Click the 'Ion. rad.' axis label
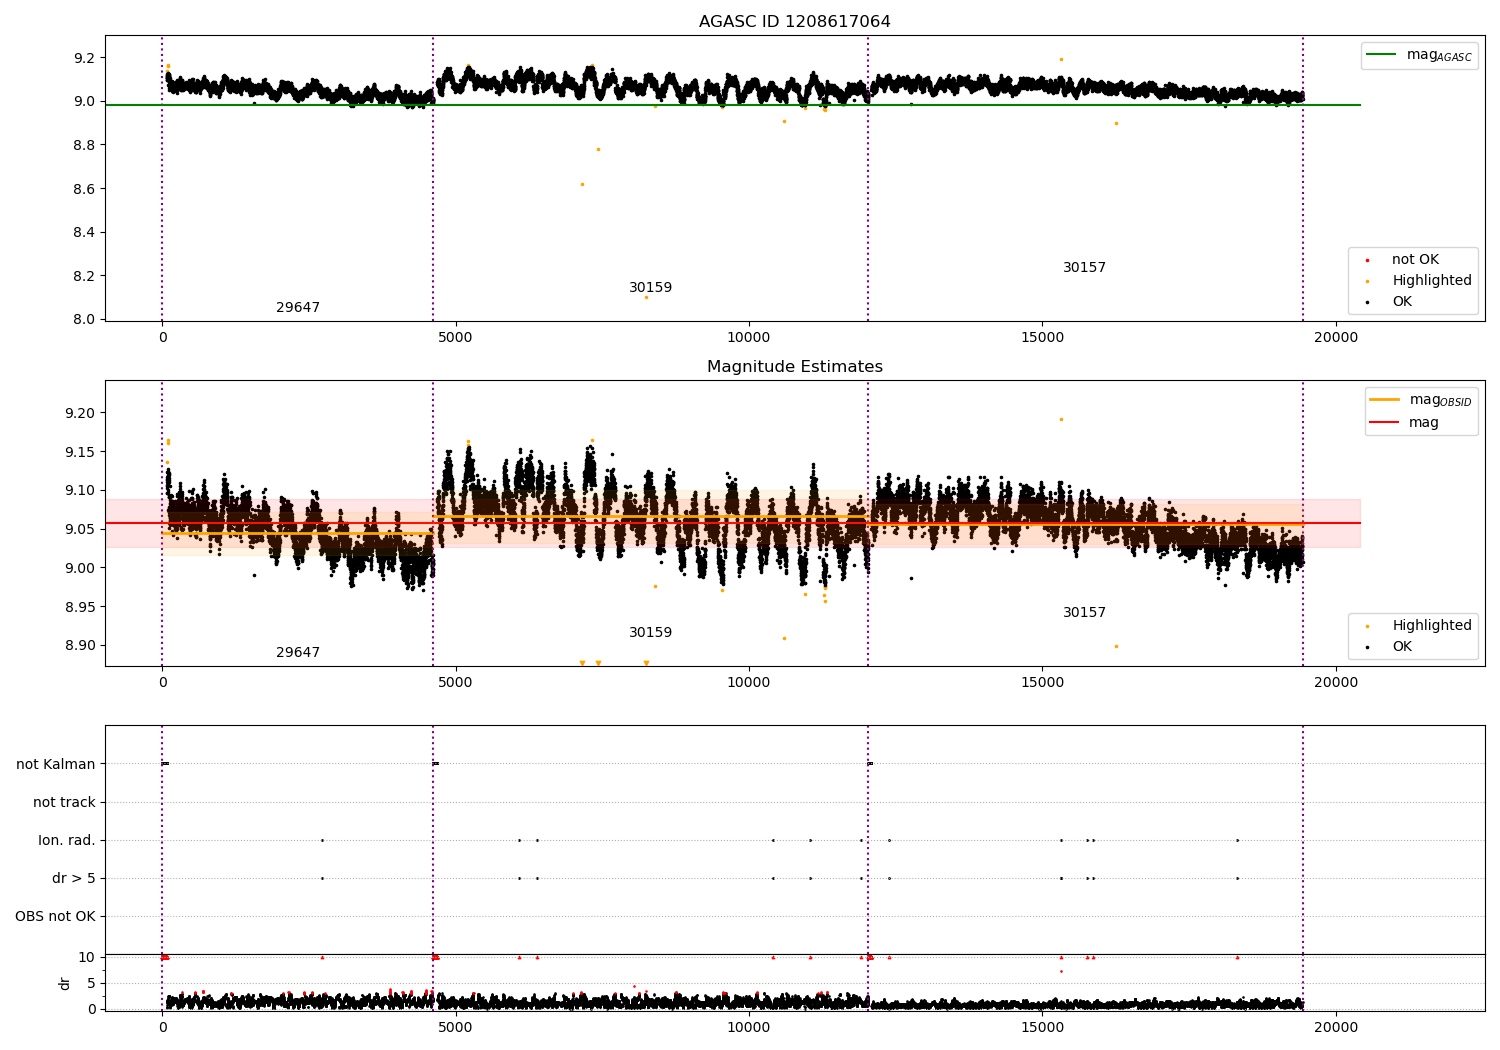Screen dimensions: 1500x1050 67,840
